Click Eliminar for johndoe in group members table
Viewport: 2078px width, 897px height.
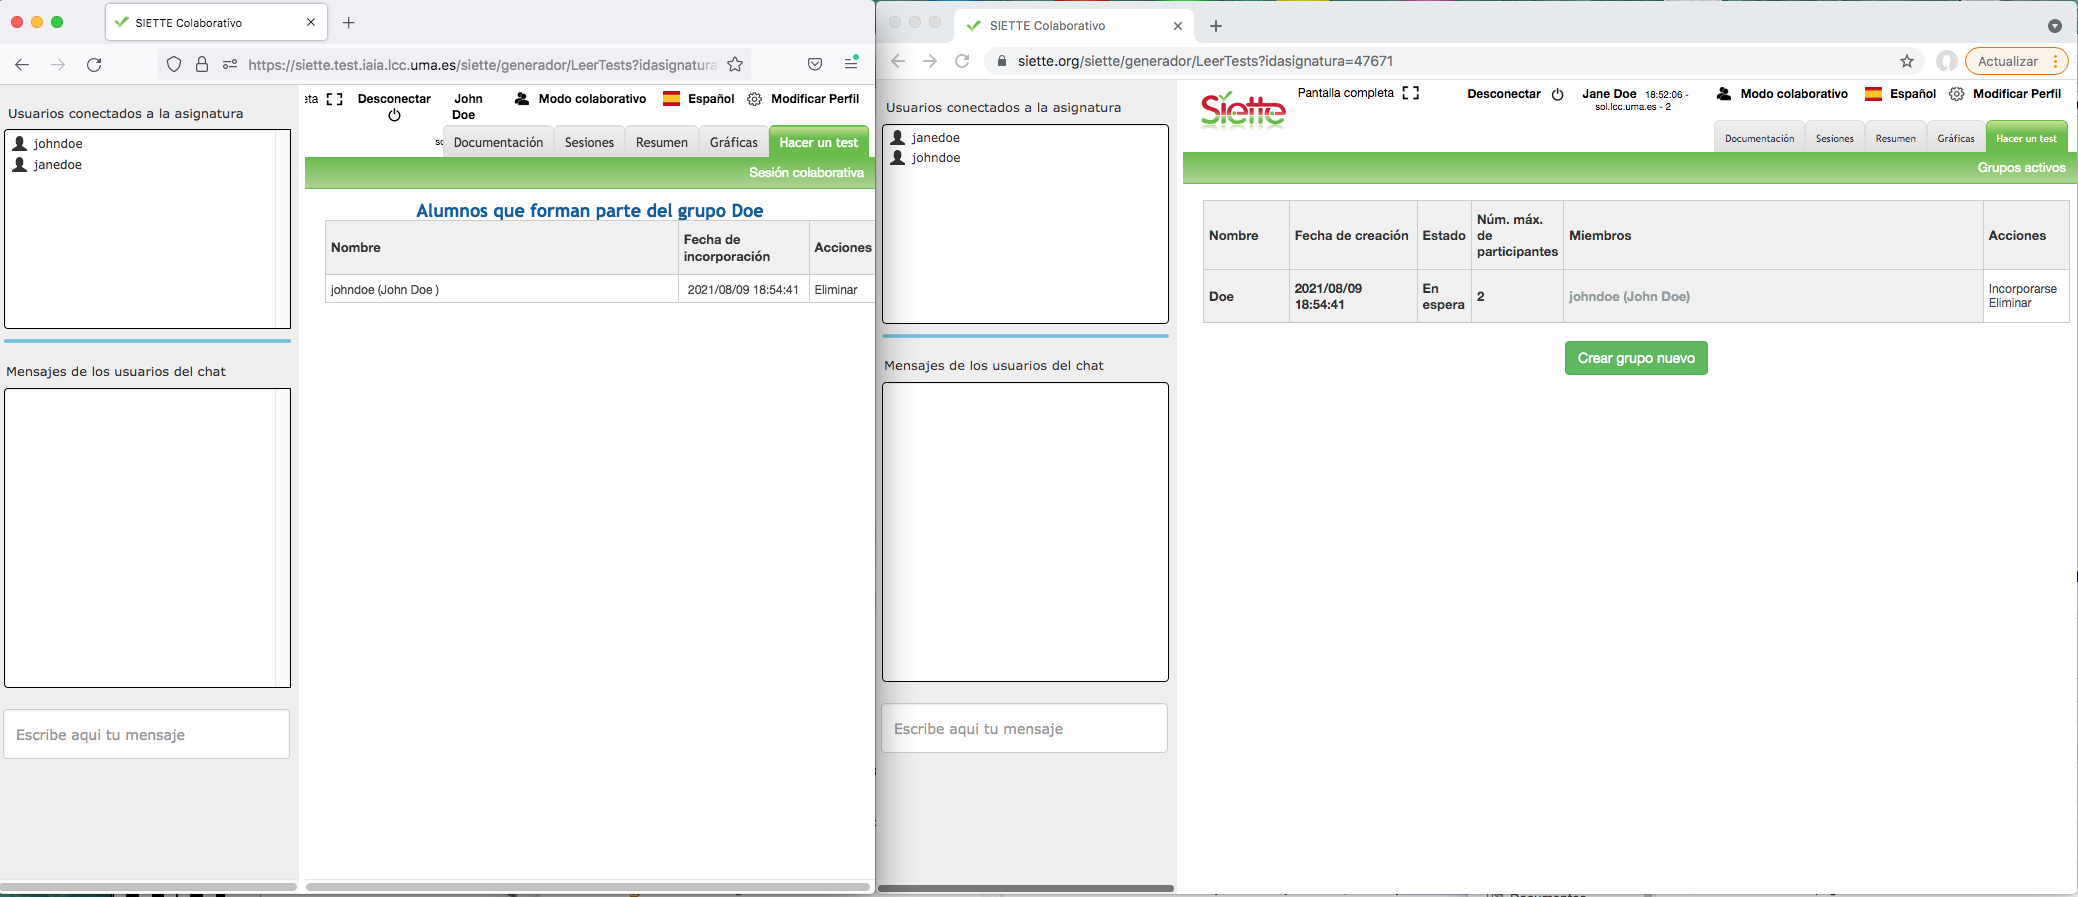pyautogui.click(x=836, y=290)
